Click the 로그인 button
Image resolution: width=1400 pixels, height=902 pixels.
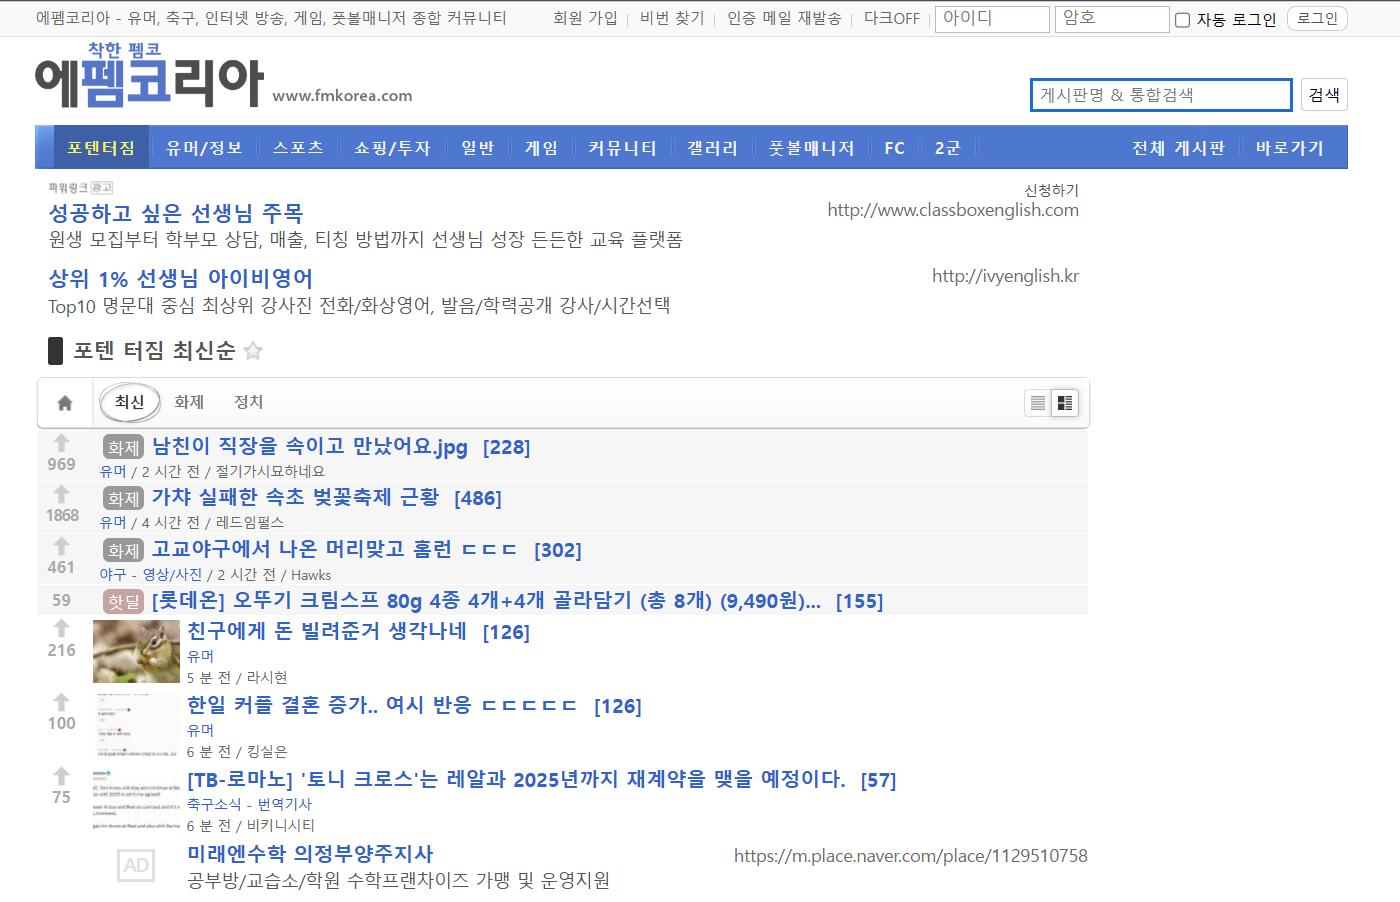(1317, 19)
